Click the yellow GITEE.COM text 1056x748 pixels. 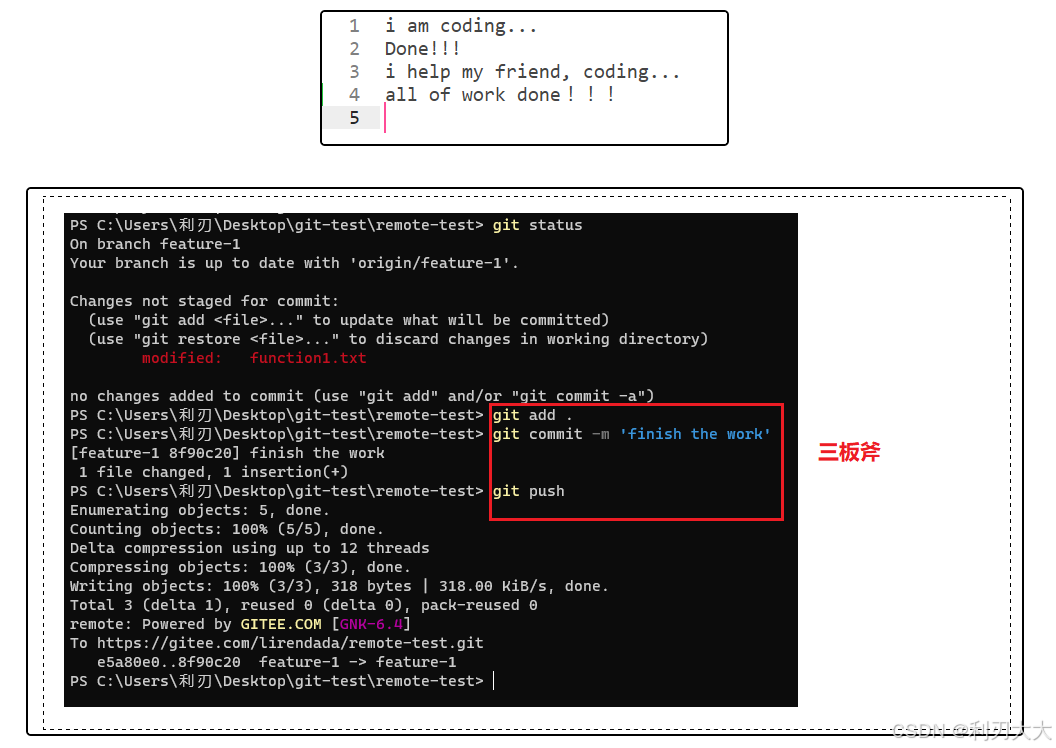(x=281, y=624)
